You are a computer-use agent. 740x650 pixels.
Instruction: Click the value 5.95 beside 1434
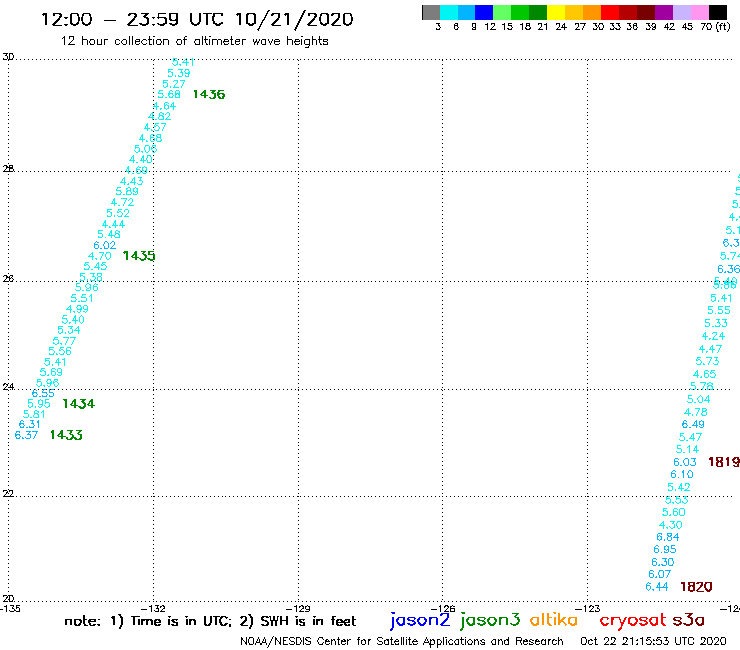point(39,404)
